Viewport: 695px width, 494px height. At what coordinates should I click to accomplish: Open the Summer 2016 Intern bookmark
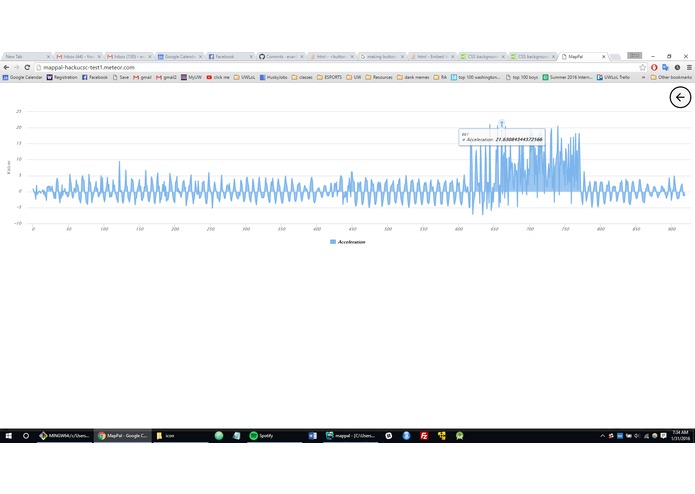pyautogui.click(x=567, y=77)
